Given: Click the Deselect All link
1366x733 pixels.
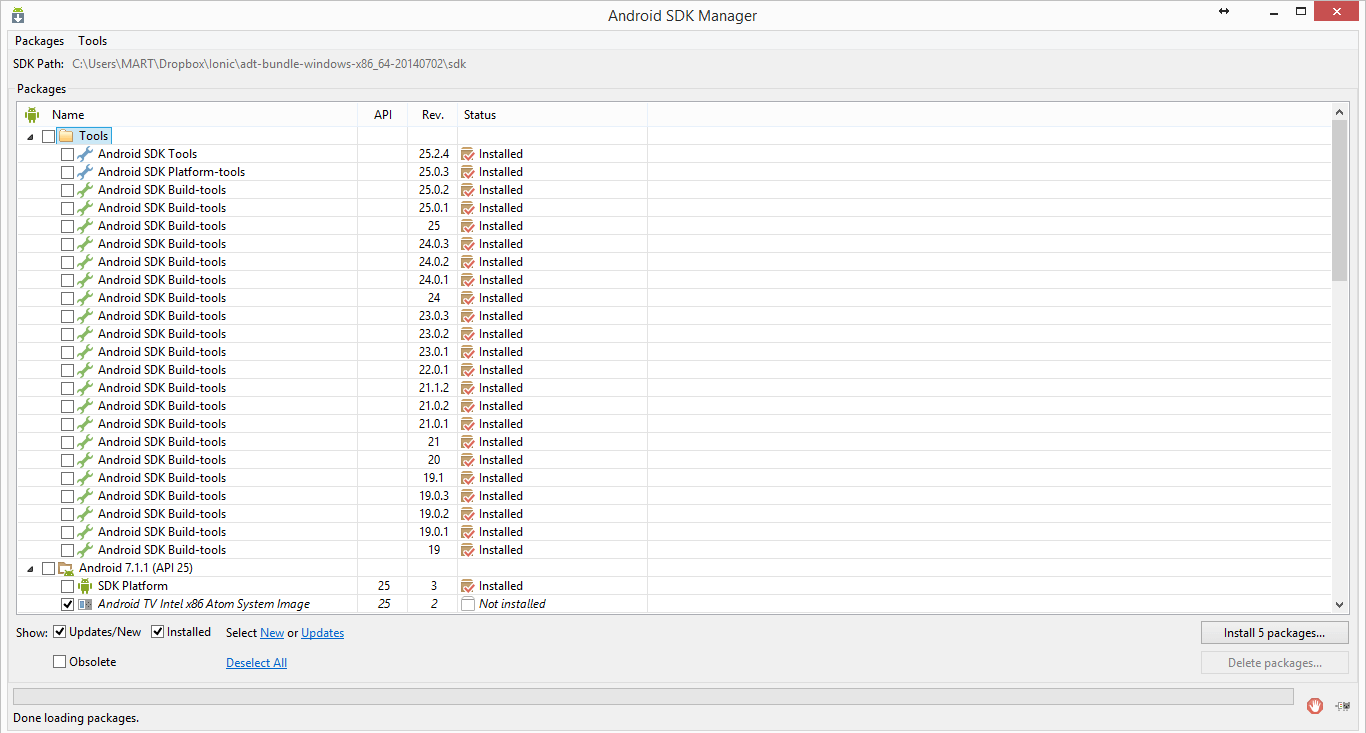Looking at the screenshot, I should (256, 663).
